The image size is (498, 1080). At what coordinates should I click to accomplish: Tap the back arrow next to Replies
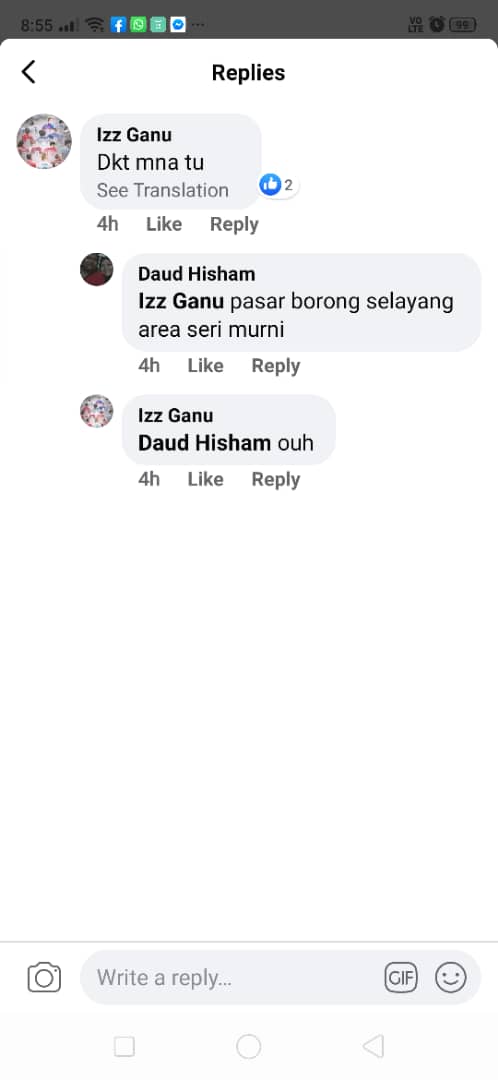click(28, 72)
